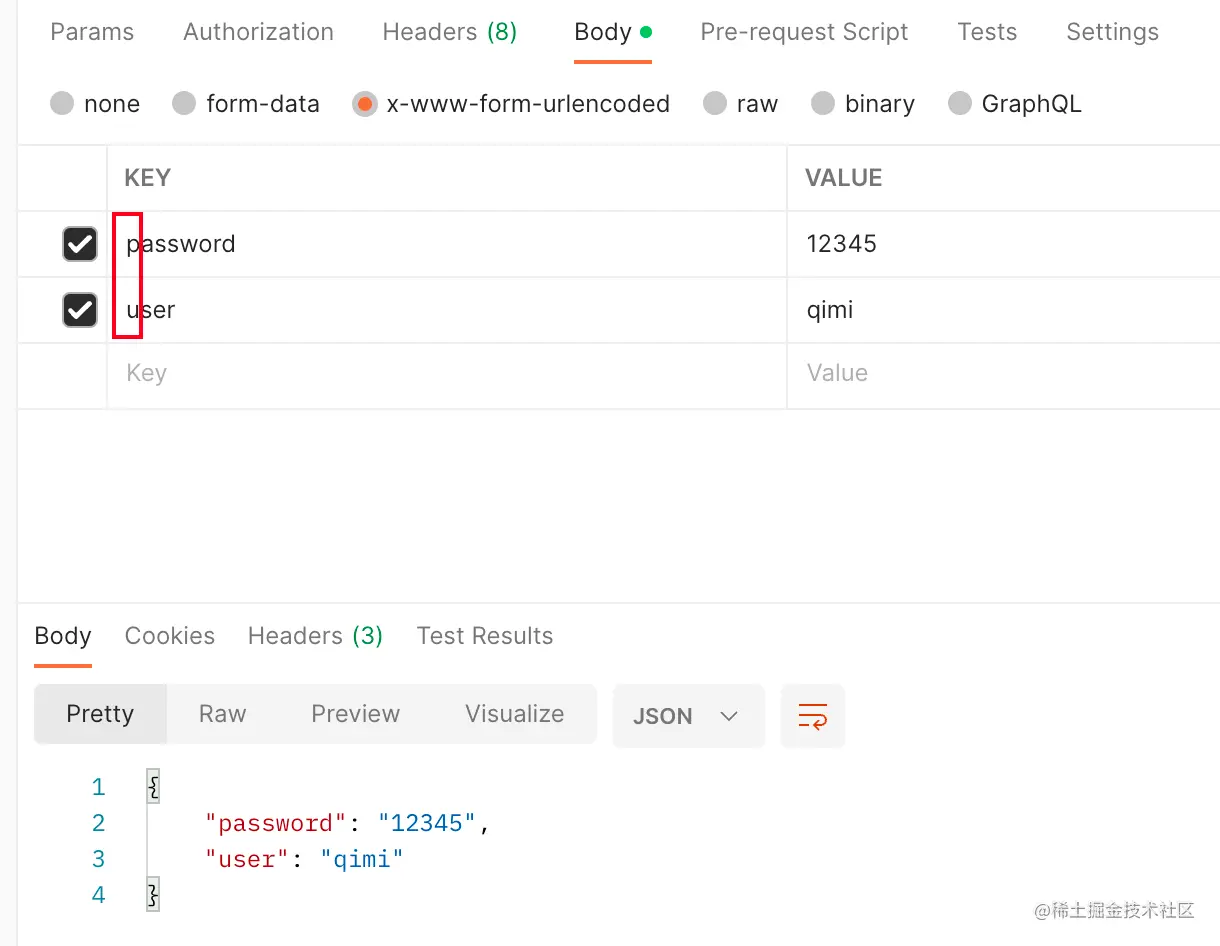Show the Test Results tab
Viewport: 1220px width, 946px height.
point(485,636)
